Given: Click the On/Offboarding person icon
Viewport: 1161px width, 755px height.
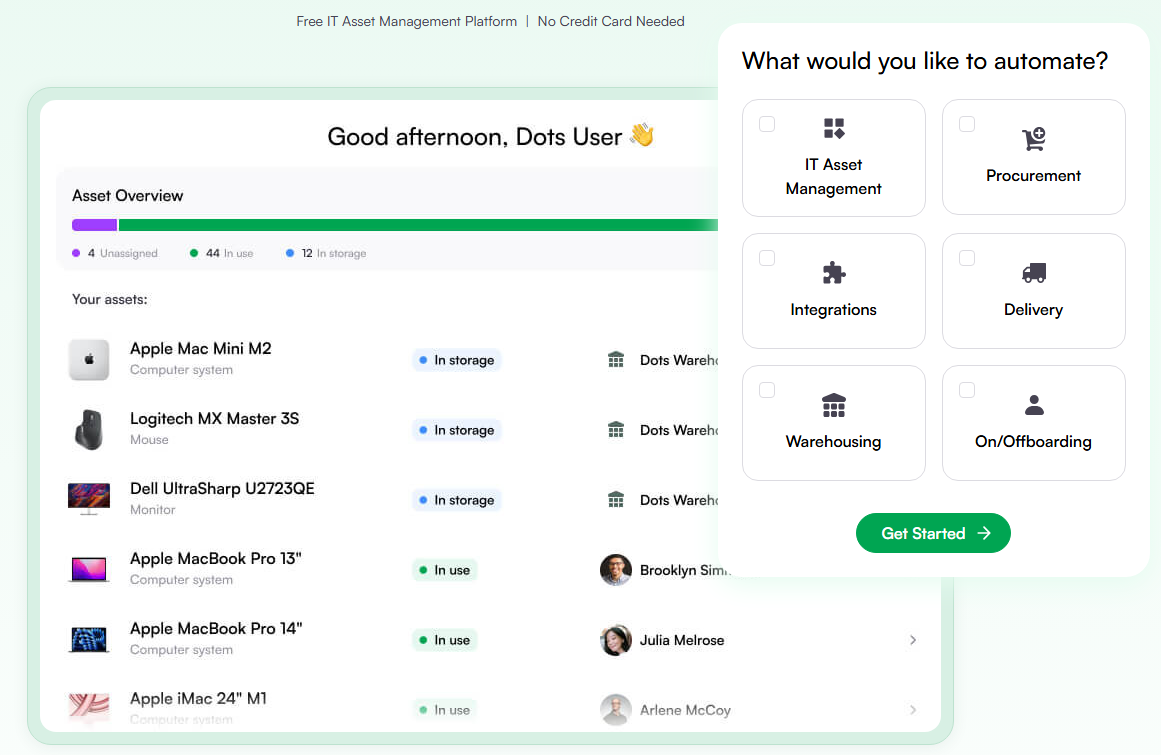Looking at the screenshot, I should [x=1034, y=405].
